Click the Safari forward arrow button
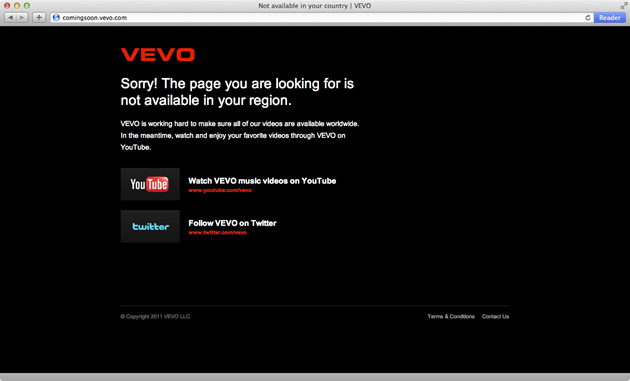Screen dimensions: 630x381 tap(22, 18)
